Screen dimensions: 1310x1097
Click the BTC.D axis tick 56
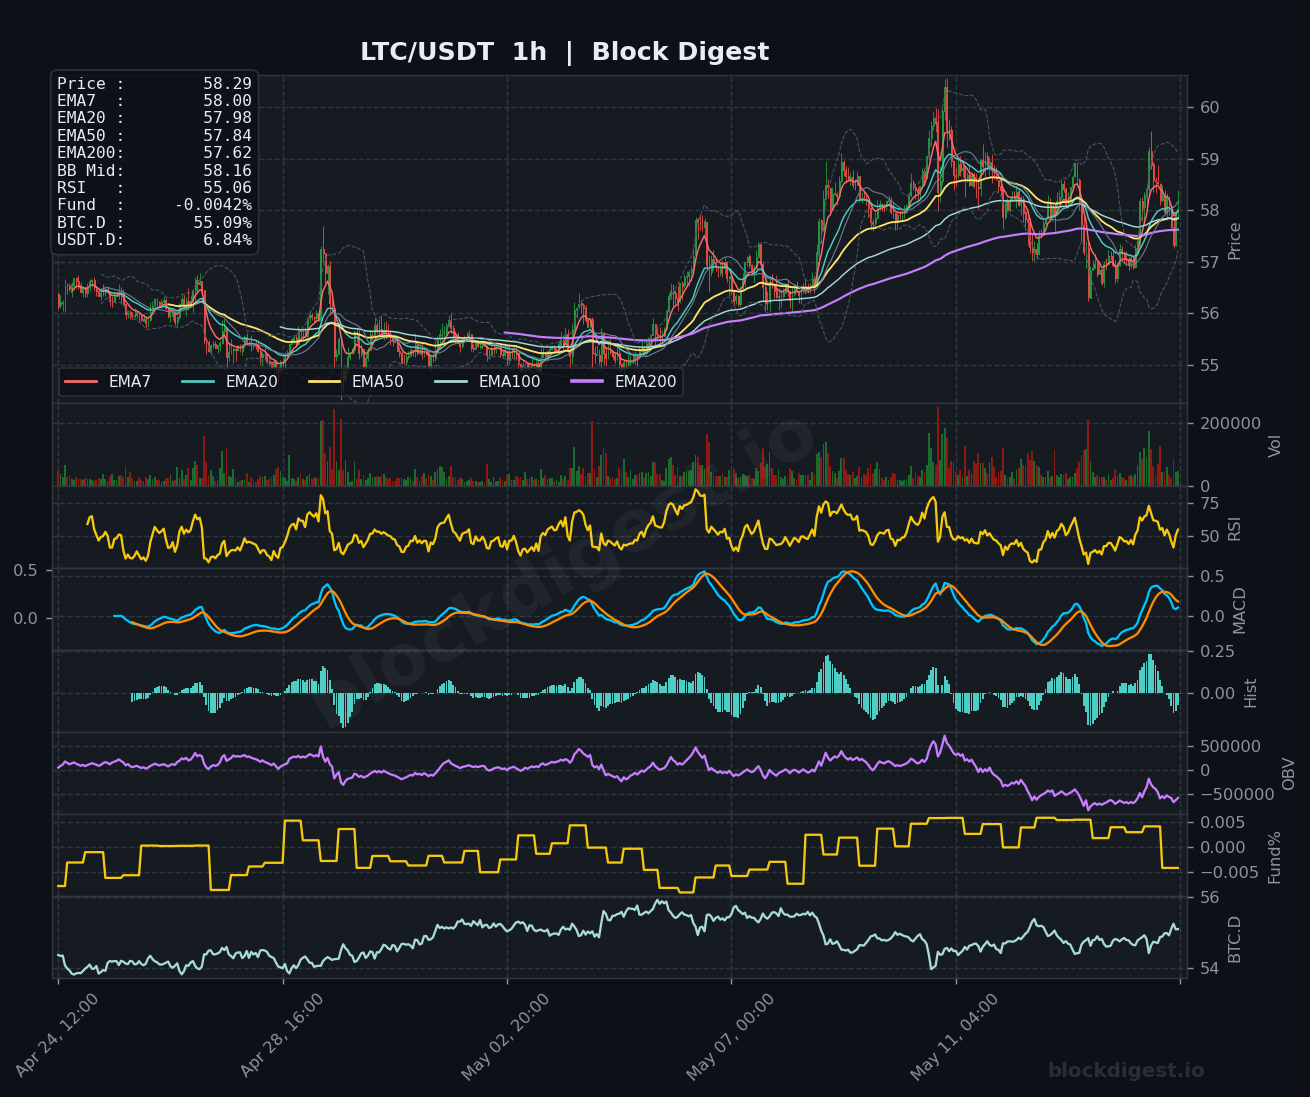coord(1208,898)
